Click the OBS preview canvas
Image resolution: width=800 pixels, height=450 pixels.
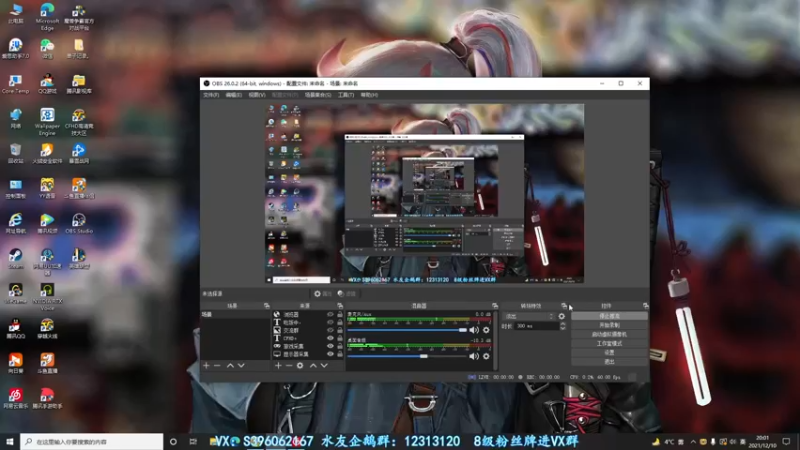click(x=424, y=193)
